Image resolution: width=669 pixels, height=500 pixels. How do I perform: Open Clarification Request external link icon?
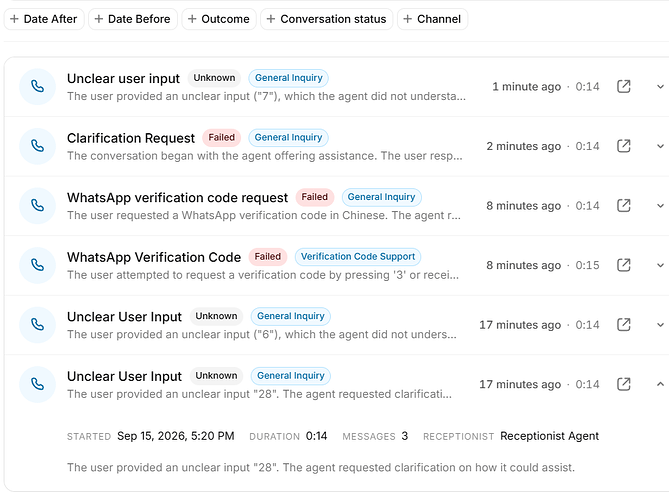(x=623, y=146)
